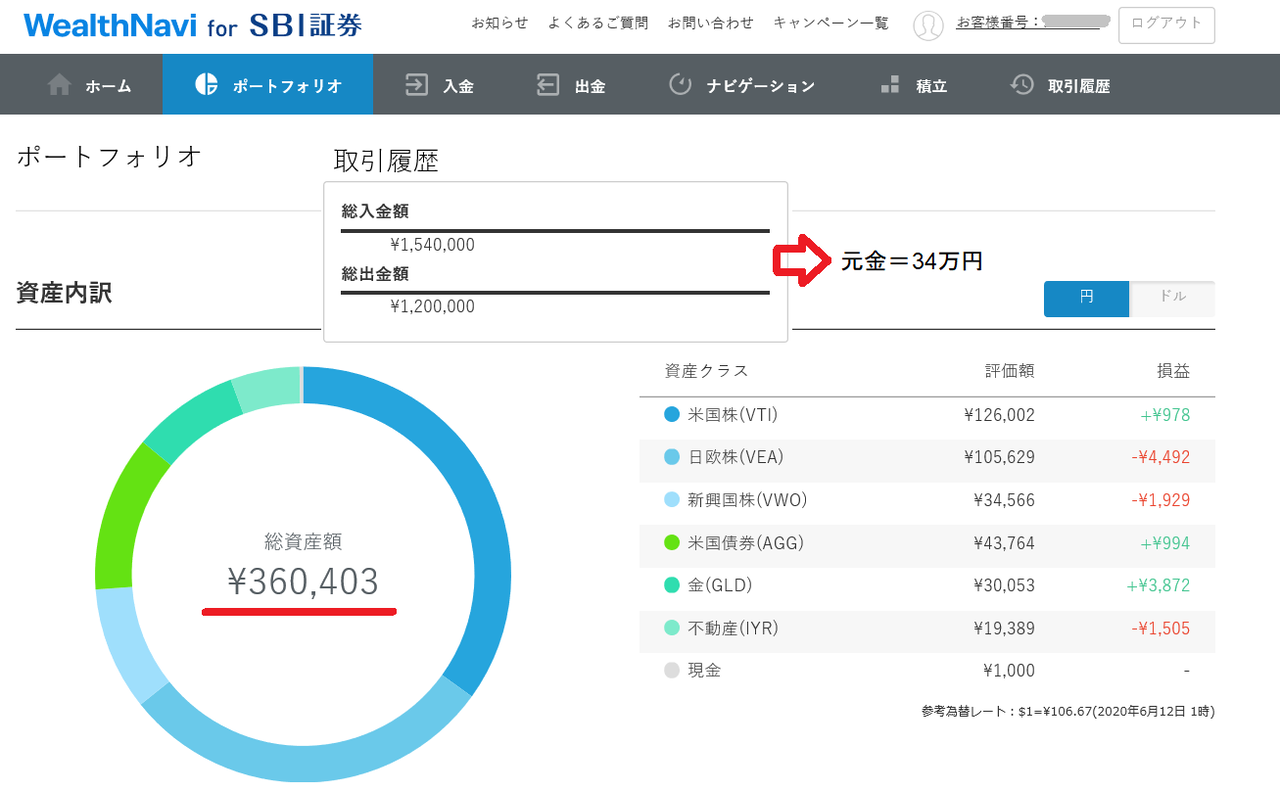Click the 金(GLD) label
This screenshot has width=1280, height=792.
[x=720, y=585]
